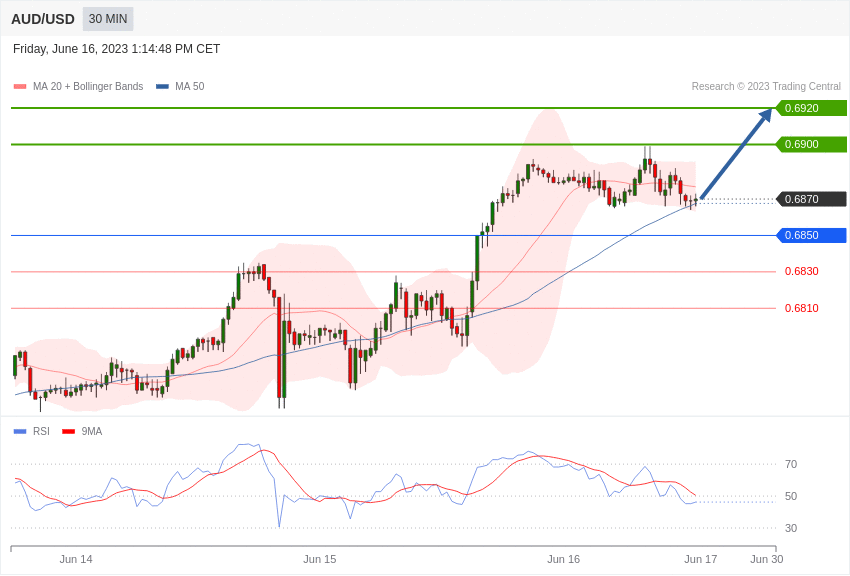Click the dark 0.6870 current price tag
Viewport: 850px width, 576px height.
pyautogui.click(x=811, y=199)
